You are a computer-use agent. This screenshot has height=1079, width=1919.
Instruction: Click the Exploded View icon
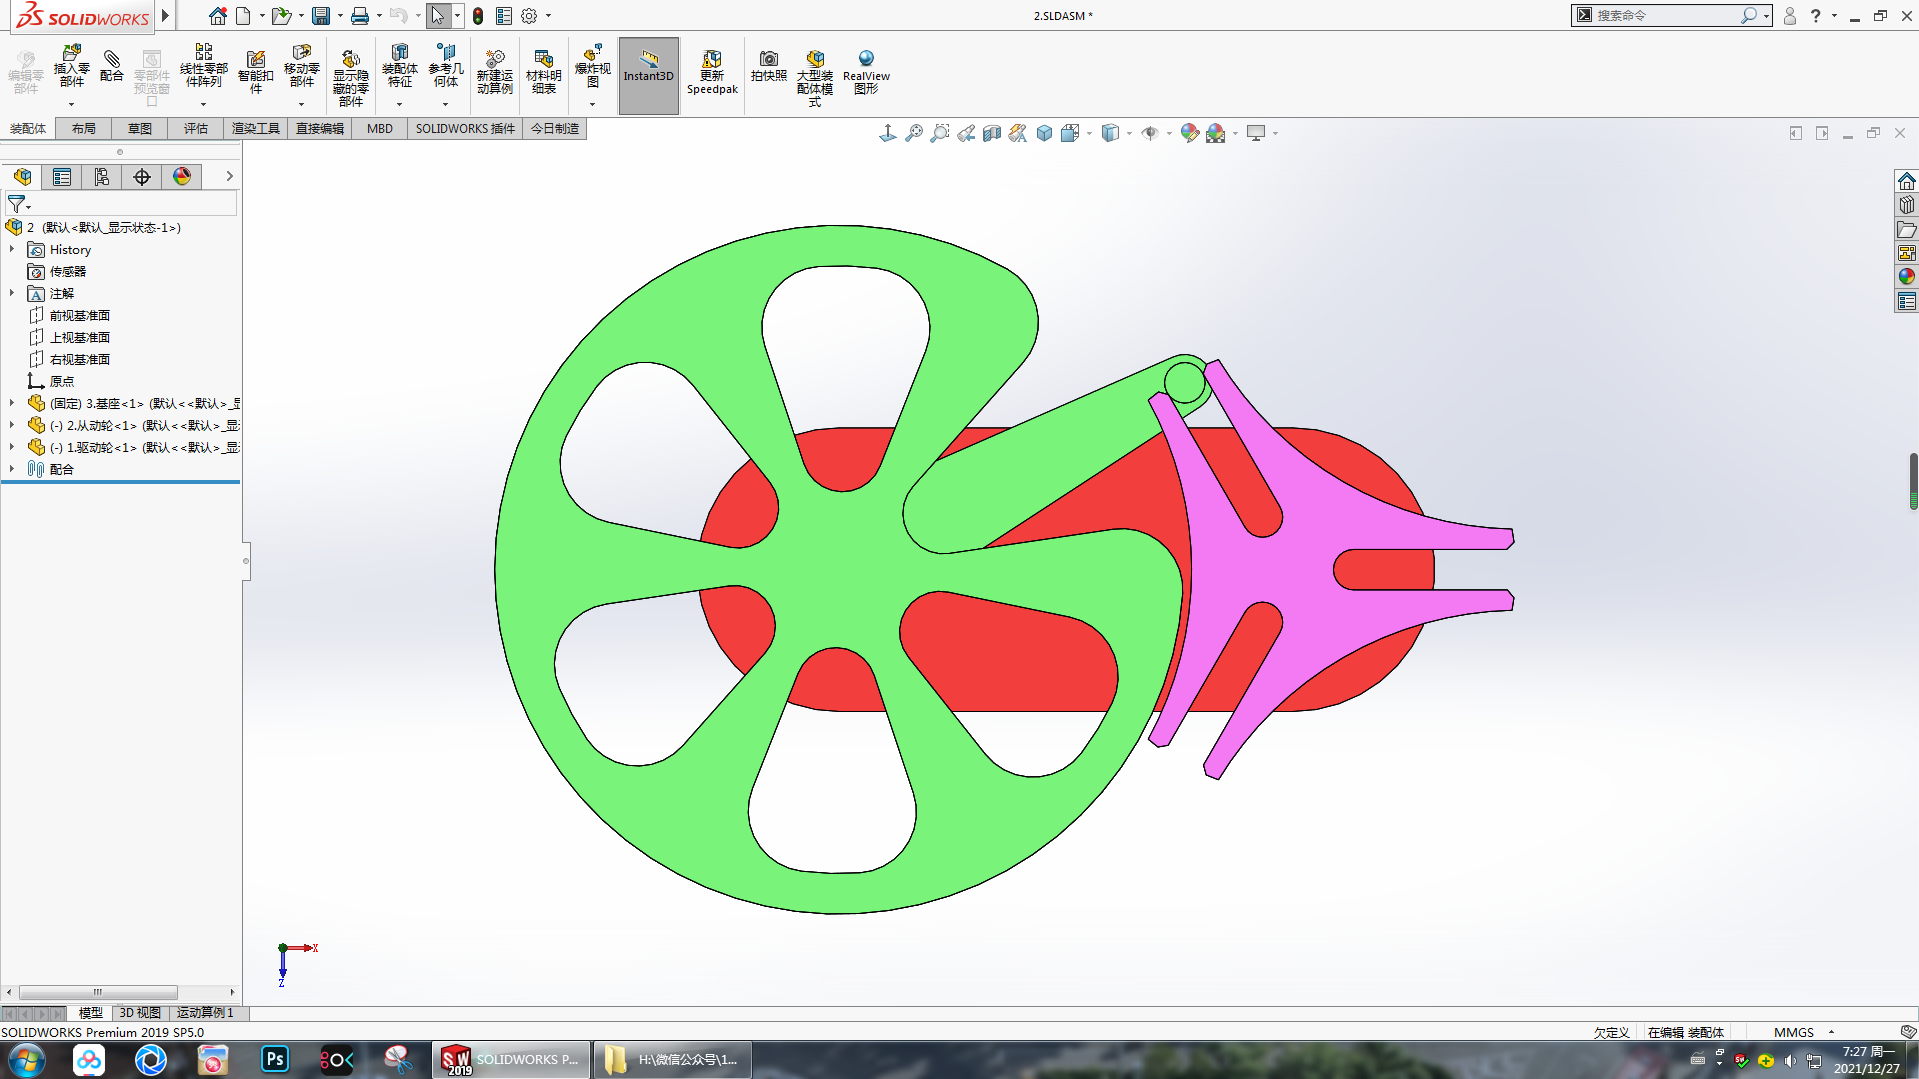pyautogui.click(x=592, y=68)
